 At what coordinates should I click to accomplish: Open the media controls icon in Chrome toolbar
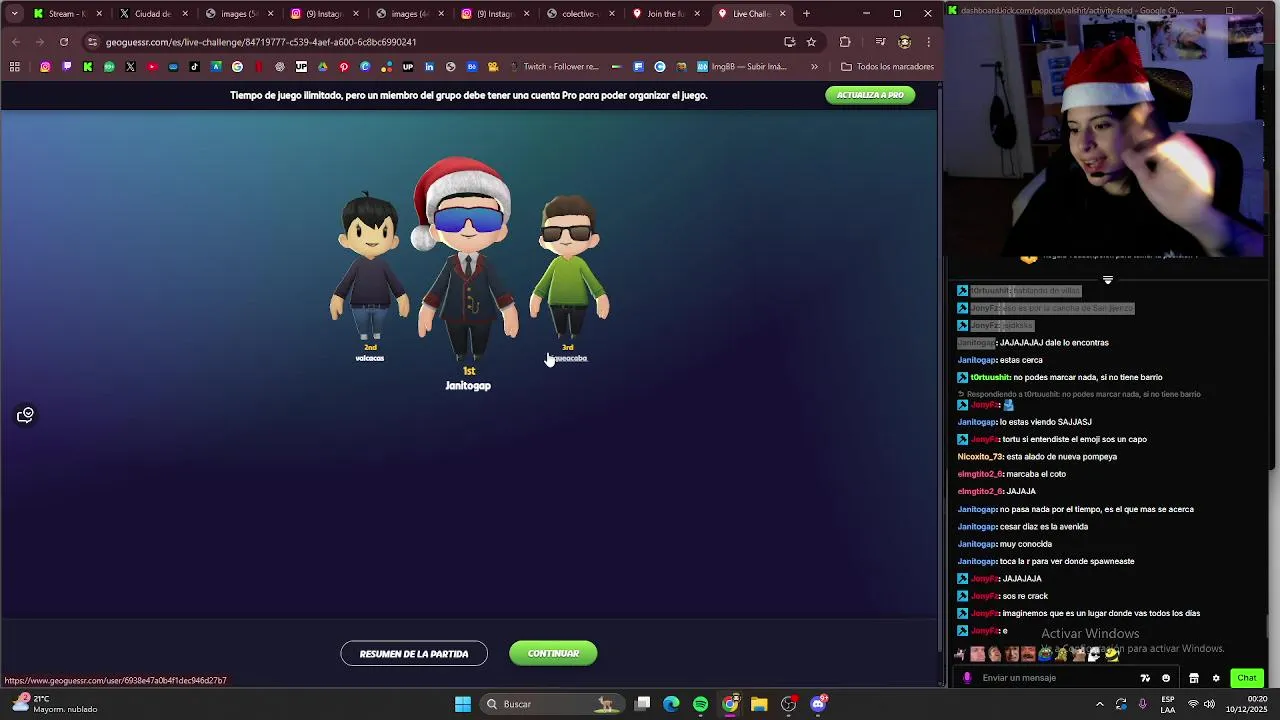click(x=880, y=42)
